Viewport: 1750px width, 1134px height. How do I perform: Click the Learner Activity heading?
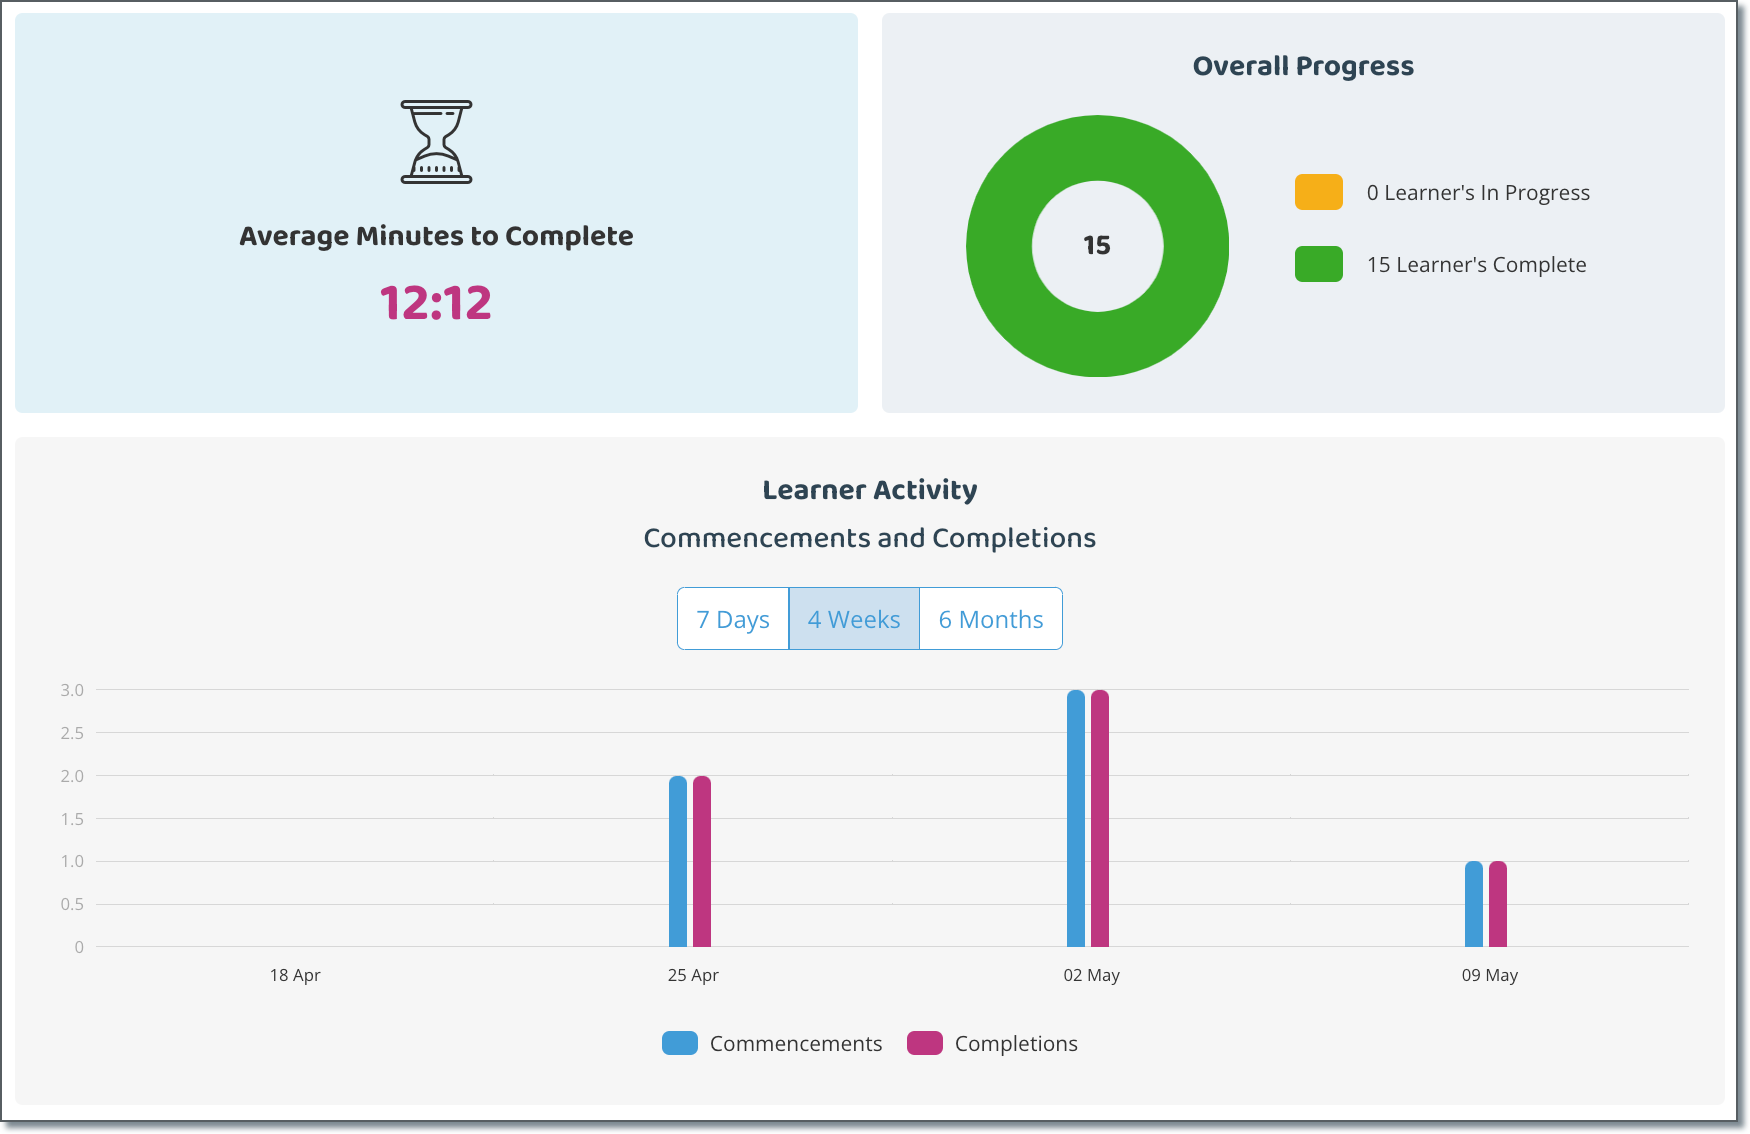(870, 490)
